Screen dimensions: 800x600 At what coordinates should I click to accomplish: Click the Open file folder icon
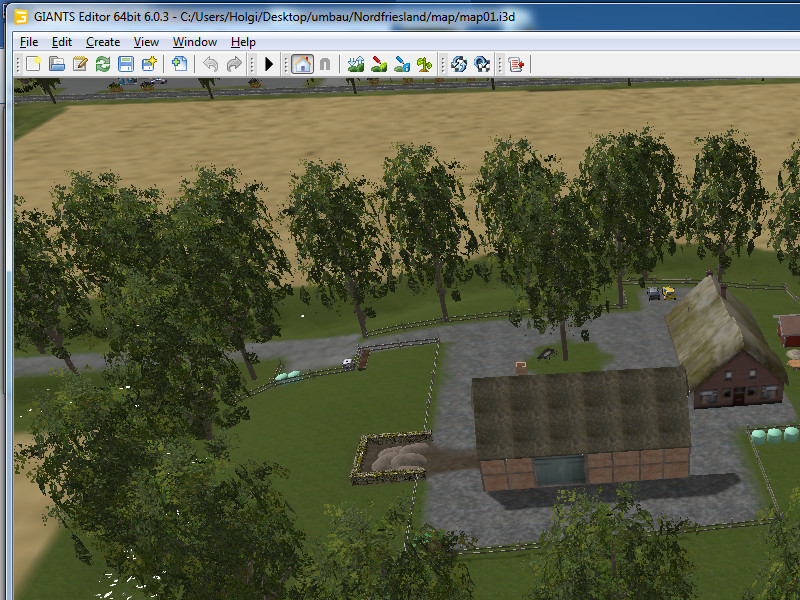pos(57,64)
